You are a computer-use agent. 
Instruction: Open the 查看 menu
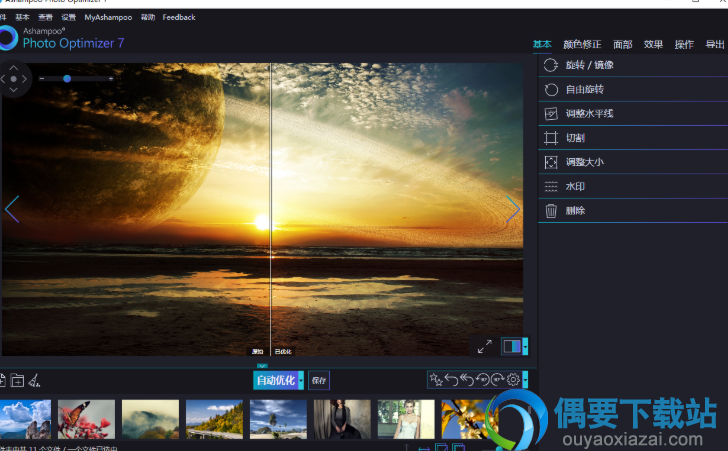pyautogui.click(x=45, y=17)
